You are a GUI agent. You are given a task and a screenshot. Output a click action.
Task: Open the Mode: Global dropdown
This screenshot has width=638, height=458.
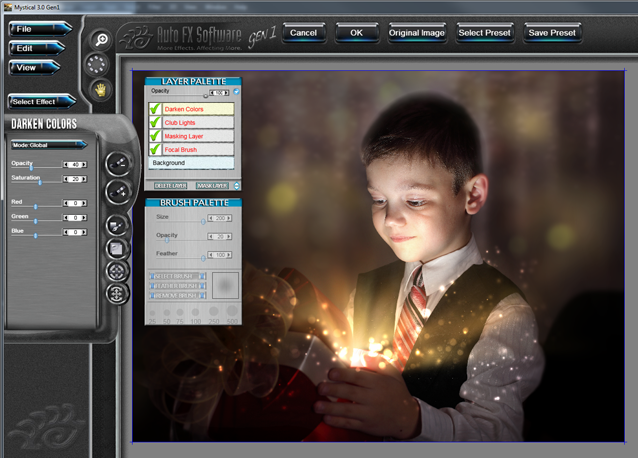click(49, 145)
